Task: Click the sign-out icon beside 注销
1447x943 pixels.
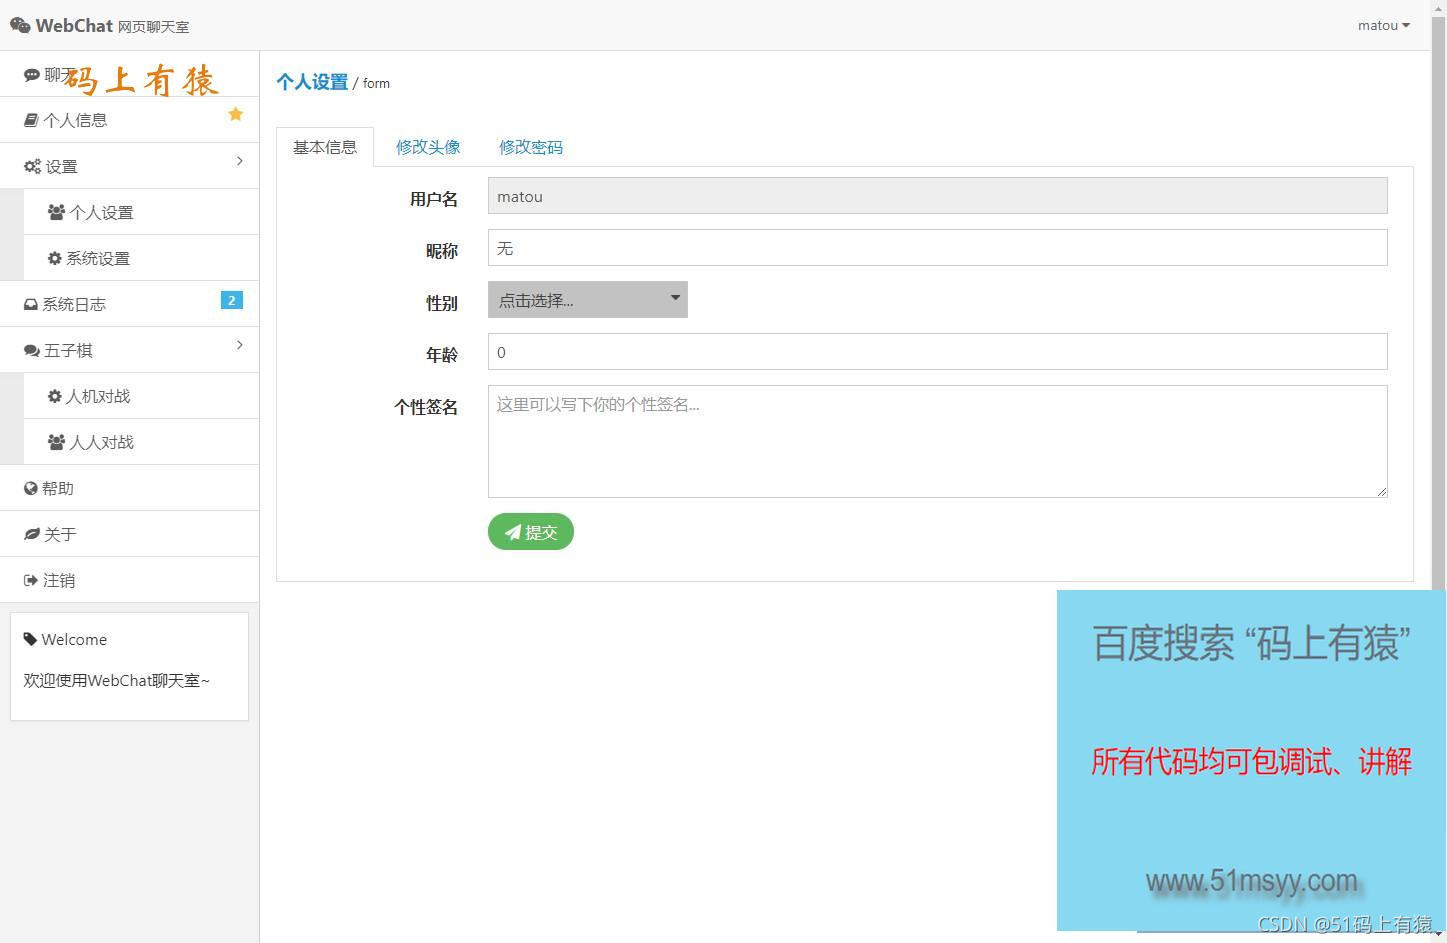Action: [x=31, y=580]
